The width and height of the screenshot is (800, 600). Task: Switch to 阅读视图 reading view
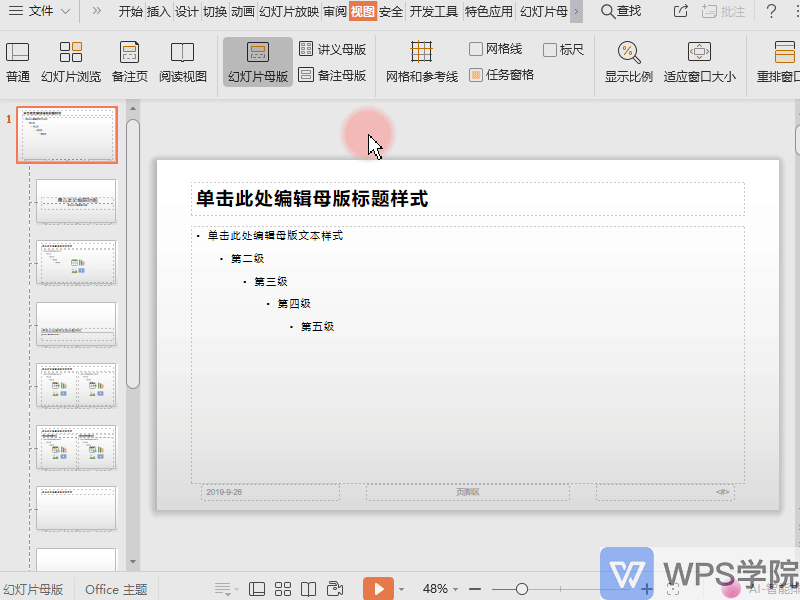pyautogui.click(x=182, y=61)
